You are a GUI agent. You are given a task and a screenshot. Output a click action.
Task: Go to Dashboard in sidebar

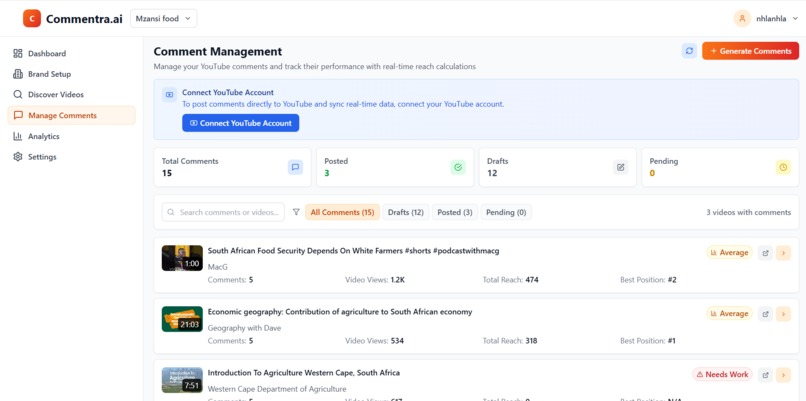point(71,53)
